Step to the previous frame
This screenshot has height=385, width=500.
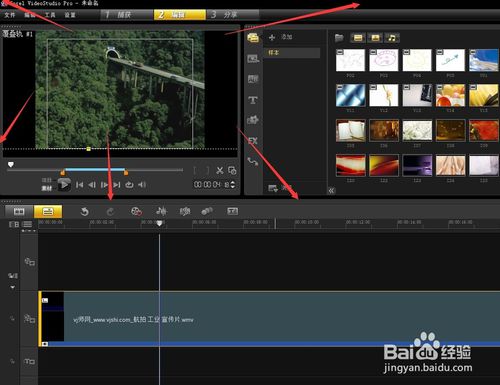point(92,185)
